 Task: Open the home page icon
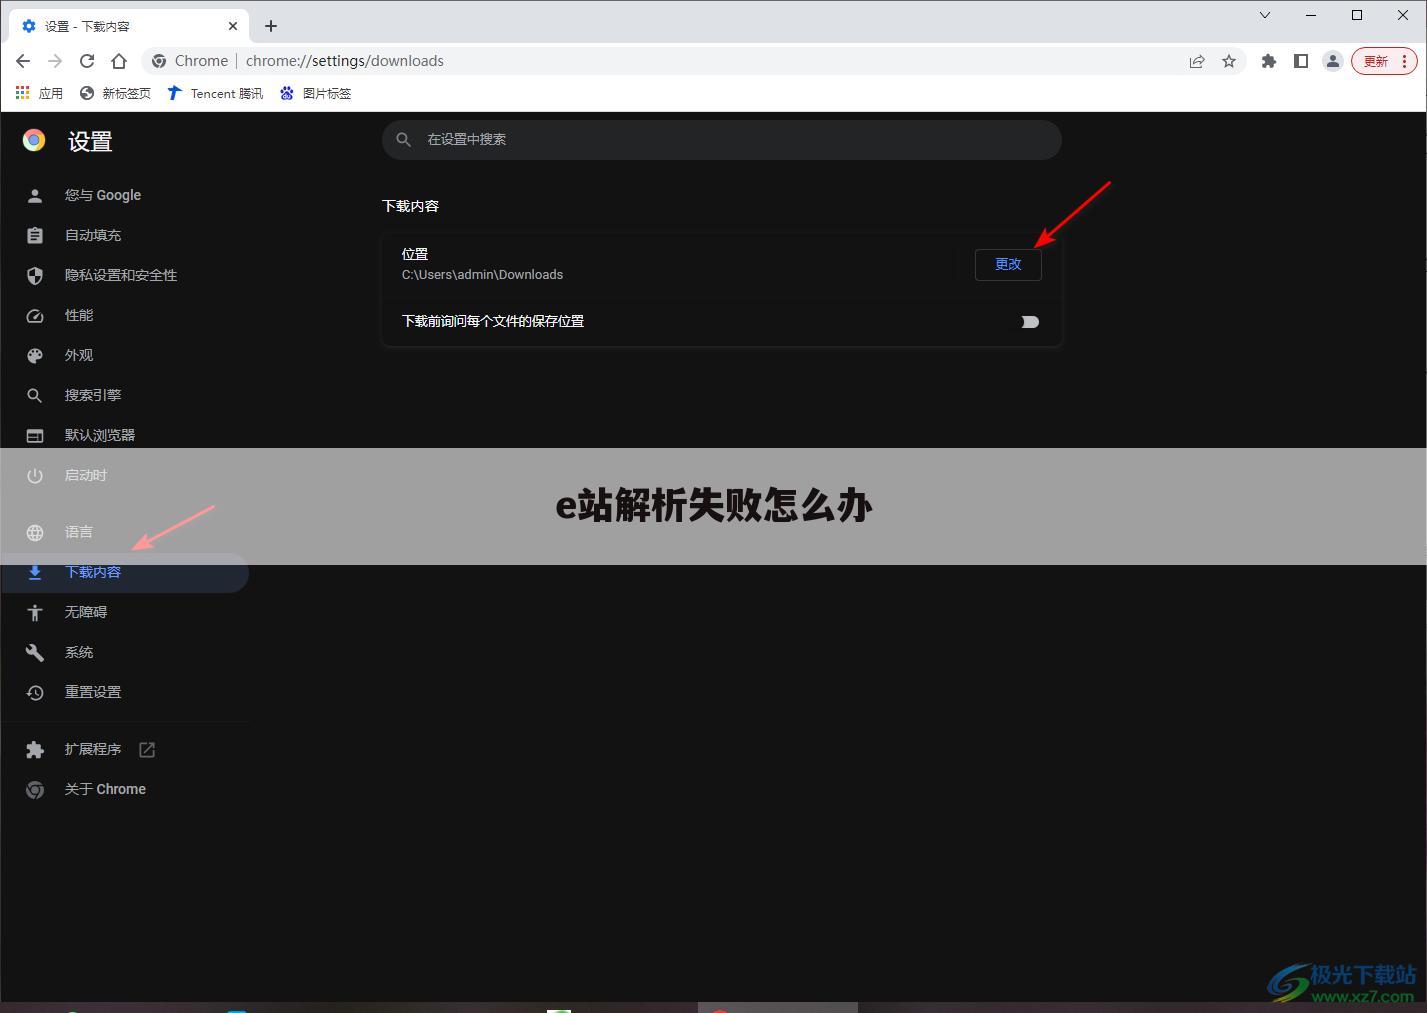click(119, 61)
